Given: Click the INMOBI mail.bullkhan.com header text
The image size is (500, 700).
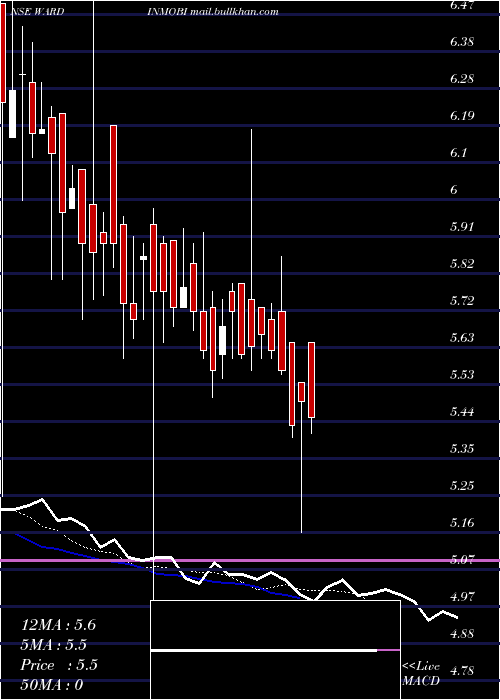Looking at the screenshot, I should click(x=213, y=12).
